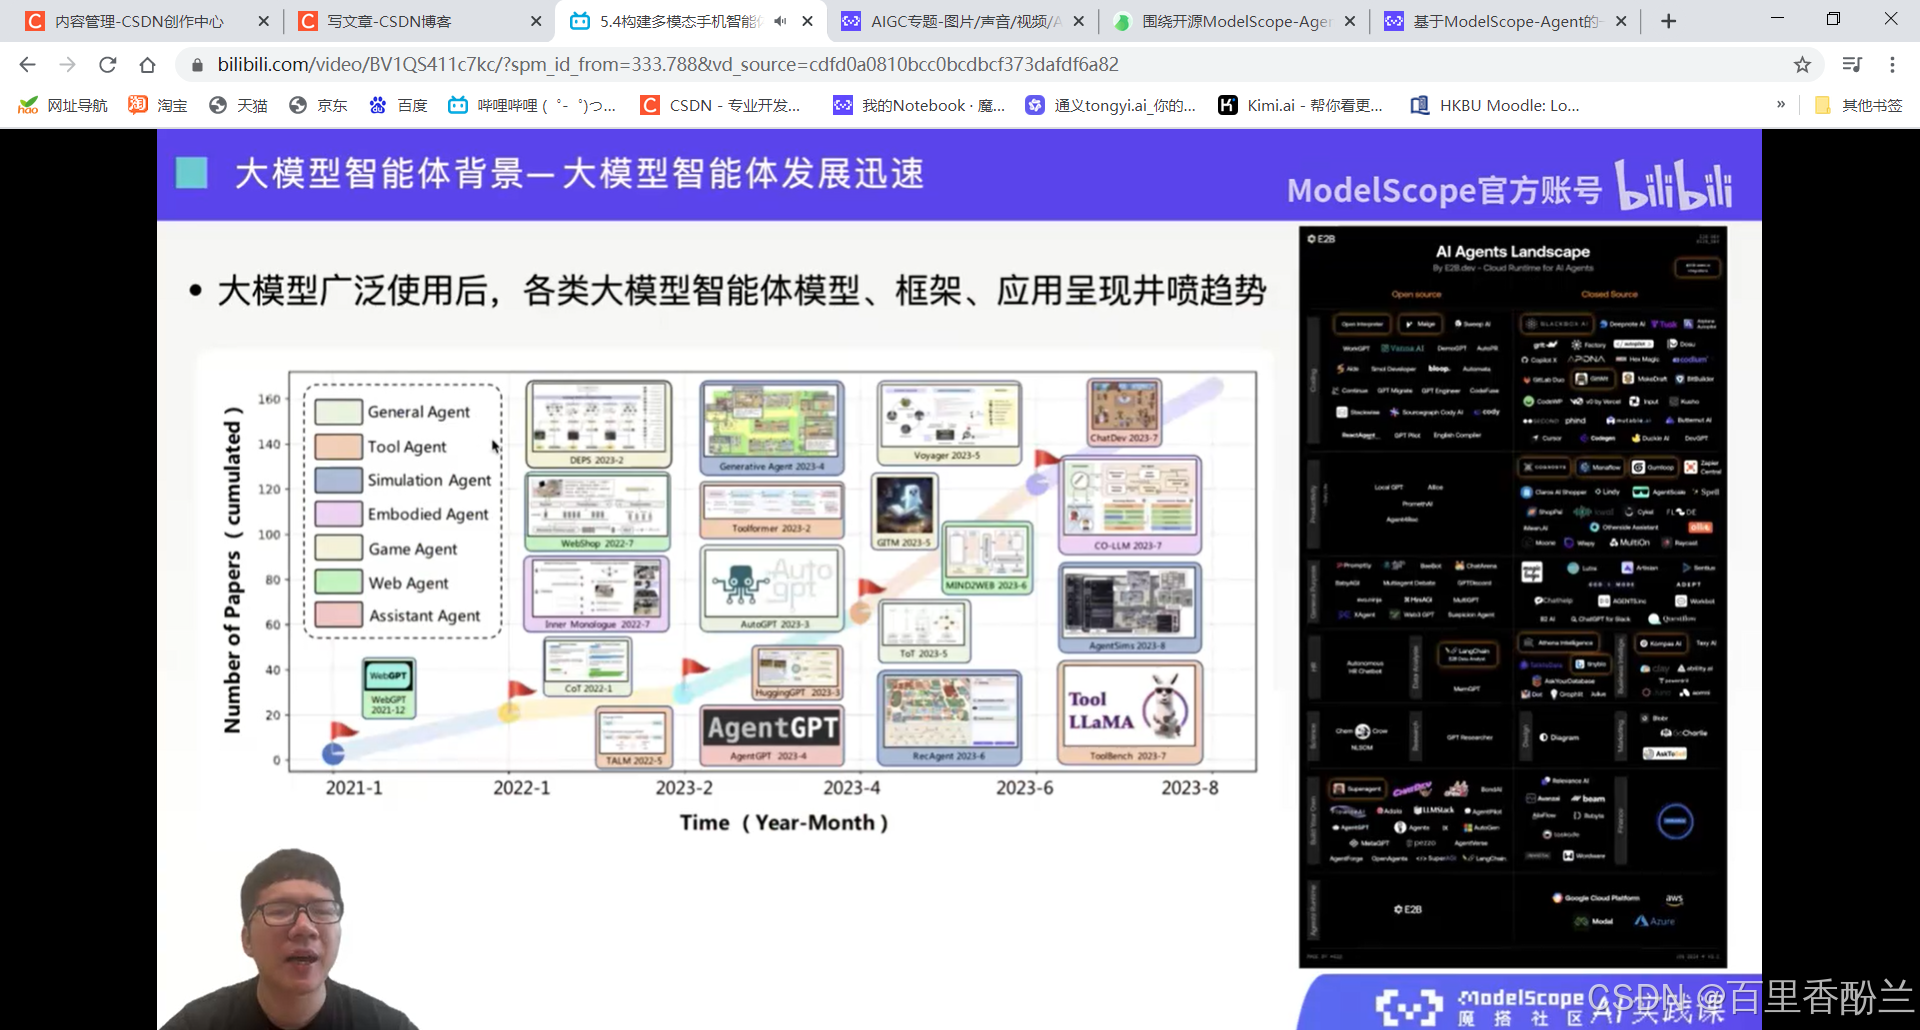Screen dimensions: 1920x1030
Task: Click the AgentGPT thumbnail in chart
Action: click(x=771, y=736)
